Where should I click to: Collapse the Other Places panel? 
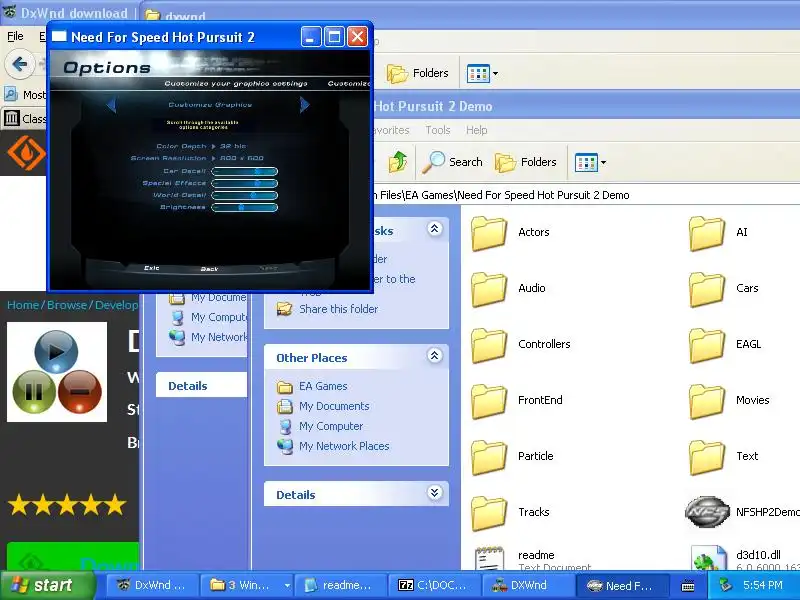click(x=434, y=356)
